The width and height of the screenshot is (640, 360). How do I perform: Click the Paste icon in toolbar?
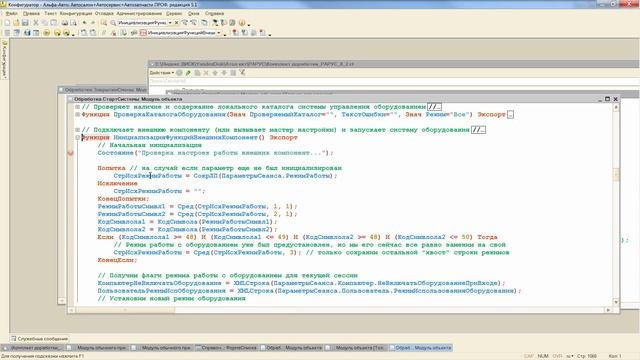point(53,23)
